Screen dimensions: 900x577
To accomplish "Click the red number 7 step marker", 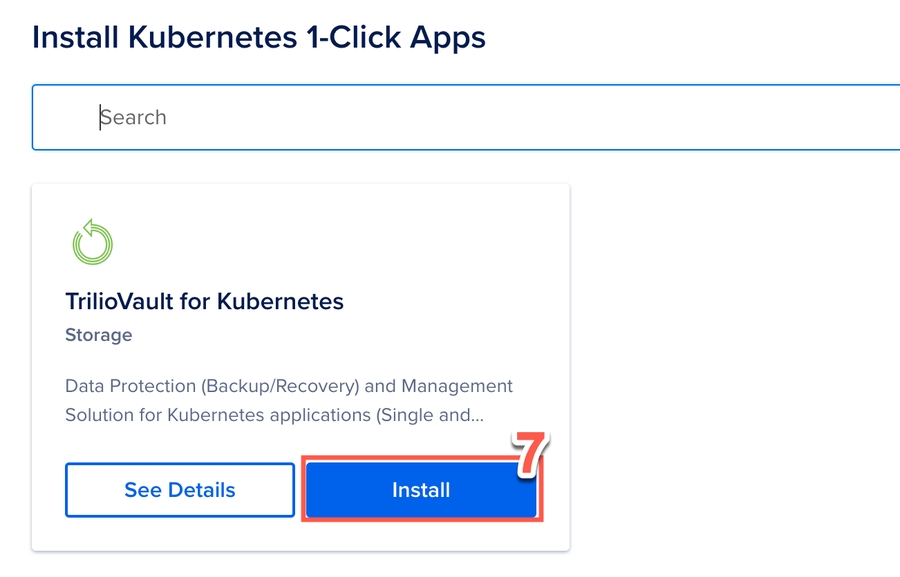I will coord(531,455).
